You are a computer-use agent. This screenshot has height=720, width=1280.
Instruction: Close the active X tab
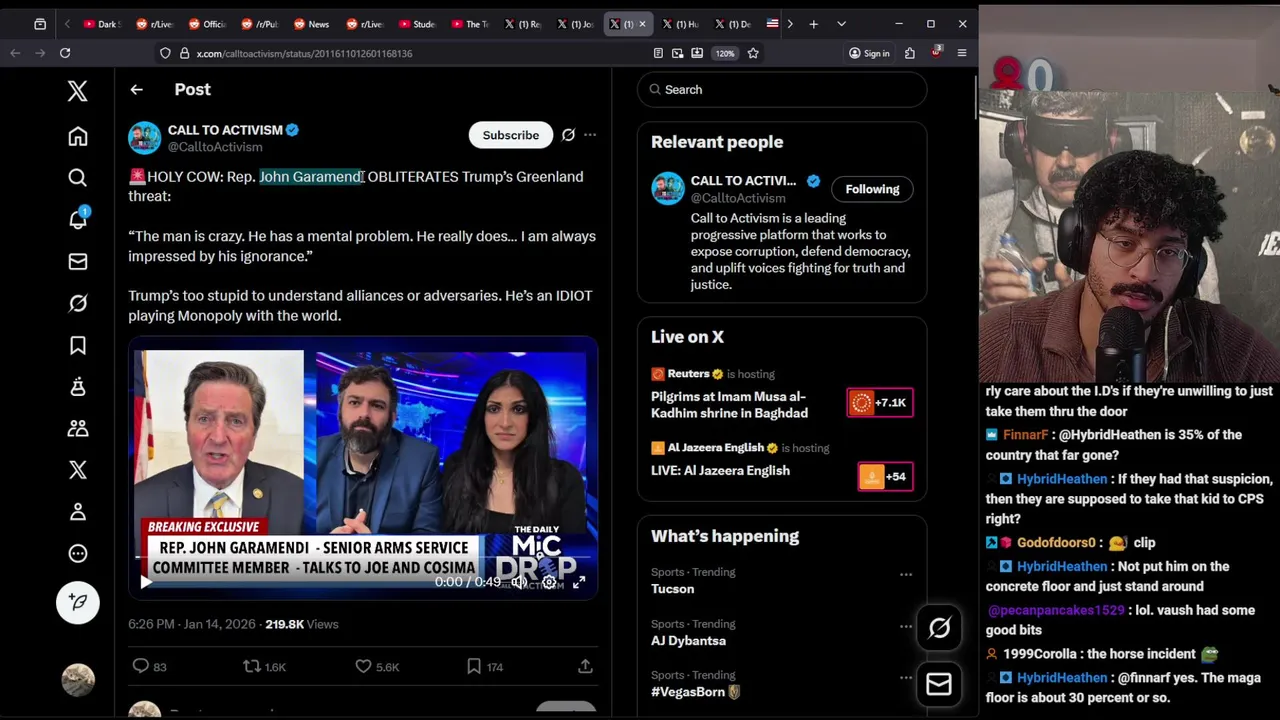(642, 24)
